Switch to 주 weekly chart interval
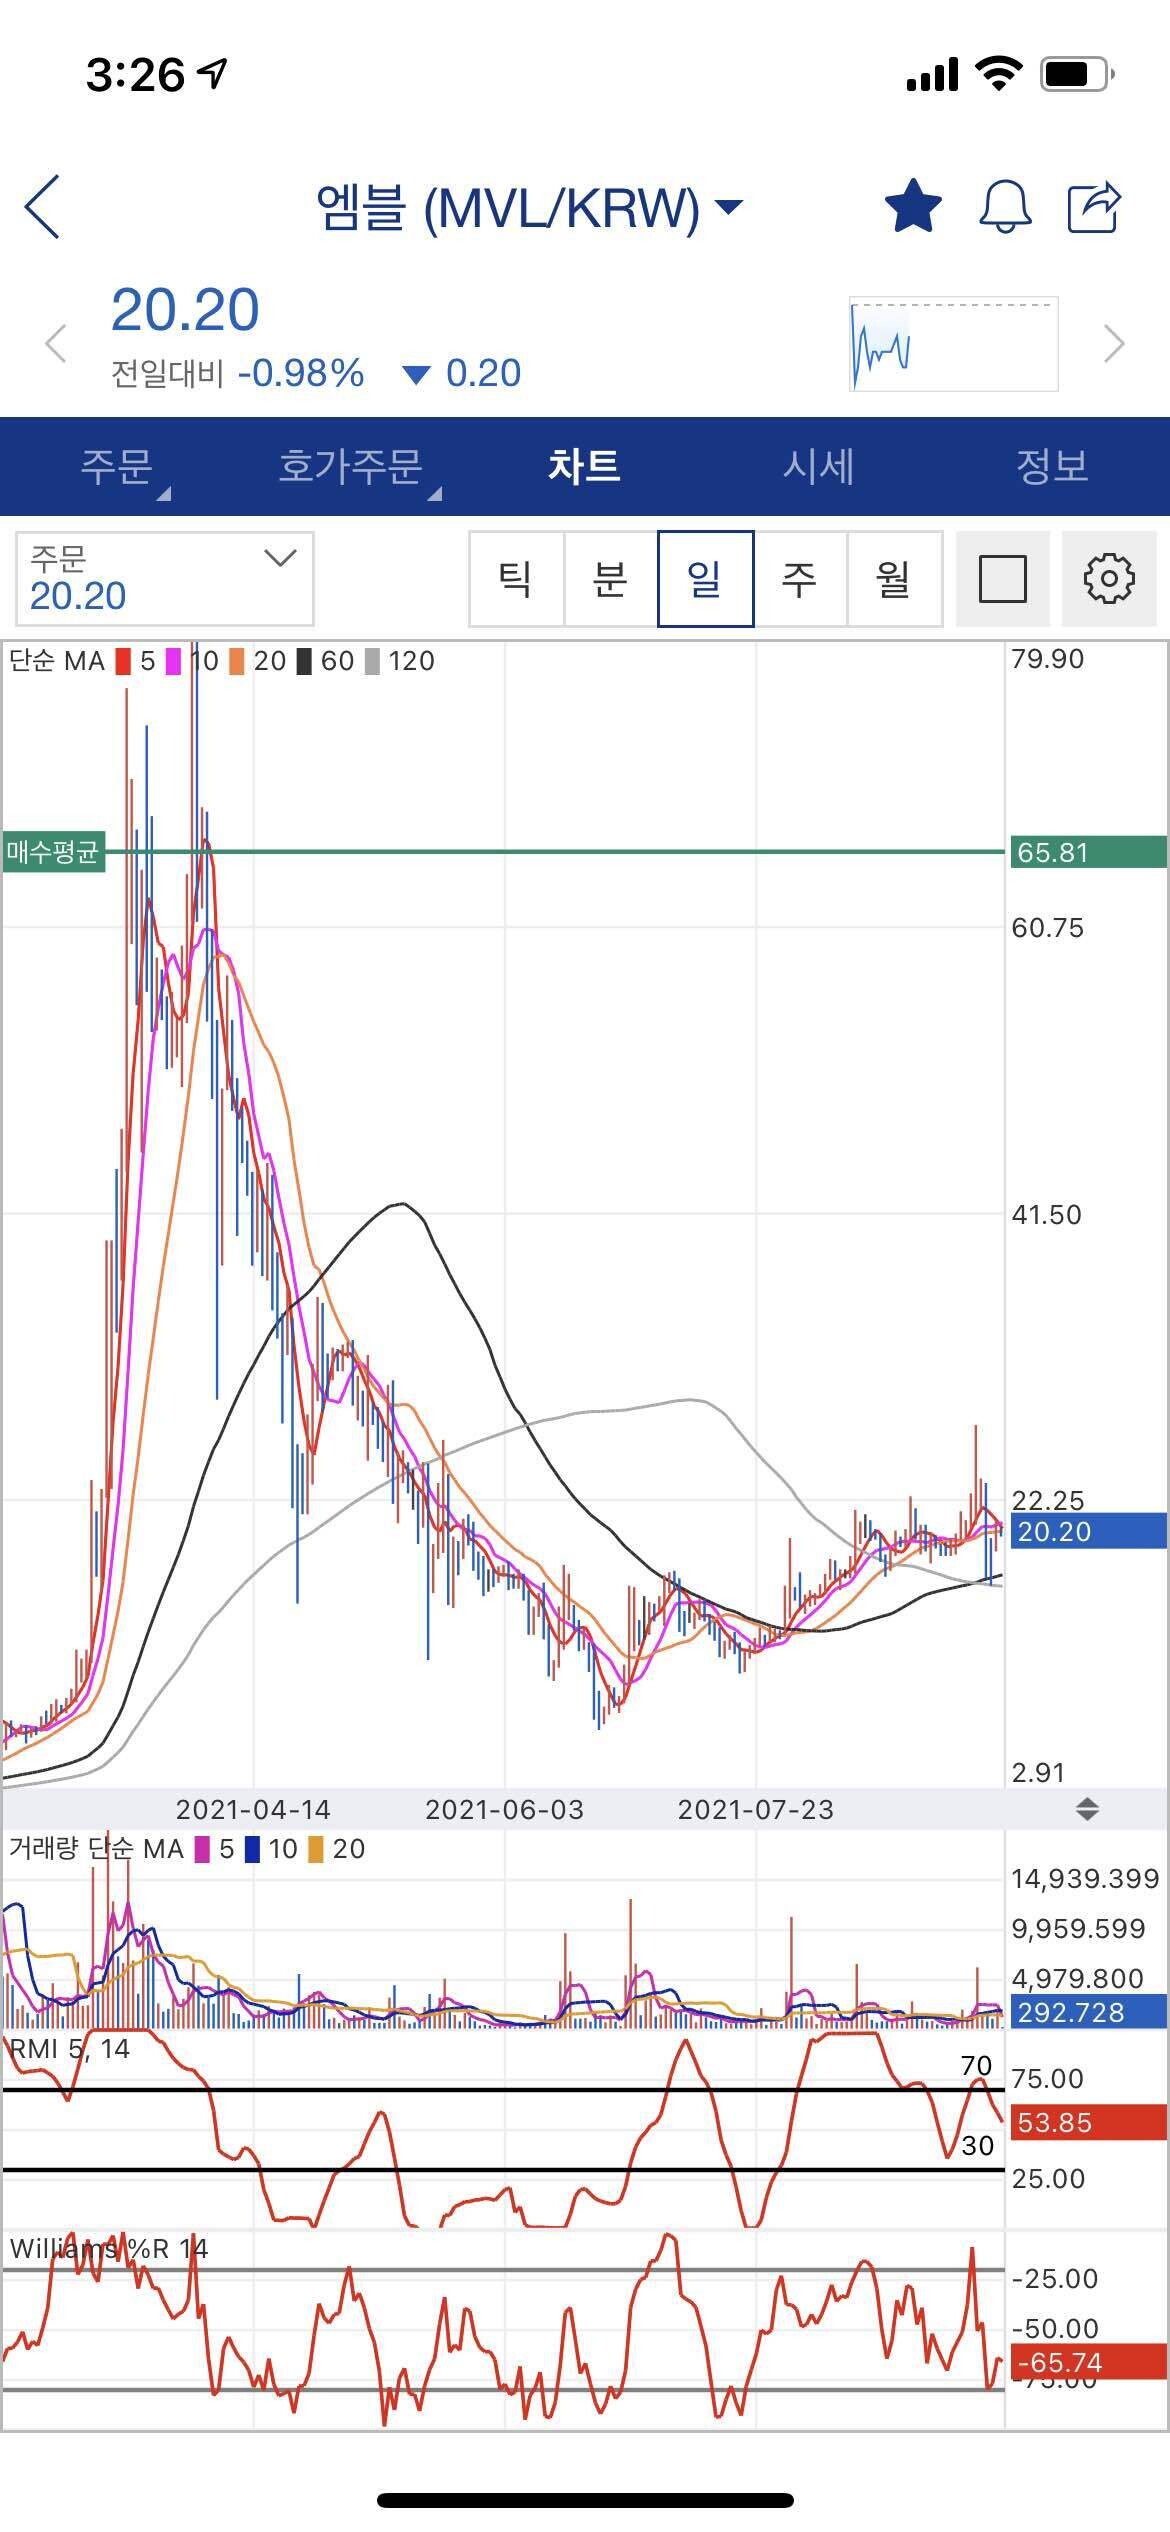 pyautogui.click(x=799, y=579)
